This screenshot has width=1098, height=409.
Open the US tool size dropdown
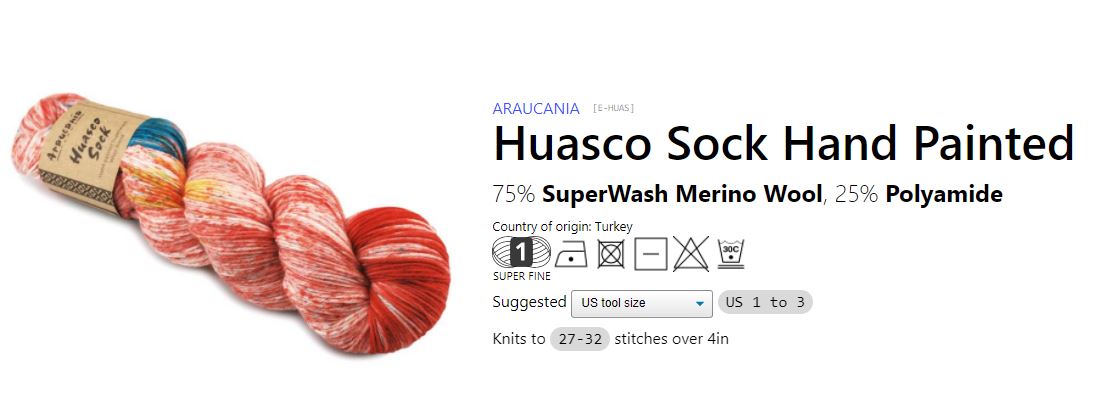tap(642, 303)
